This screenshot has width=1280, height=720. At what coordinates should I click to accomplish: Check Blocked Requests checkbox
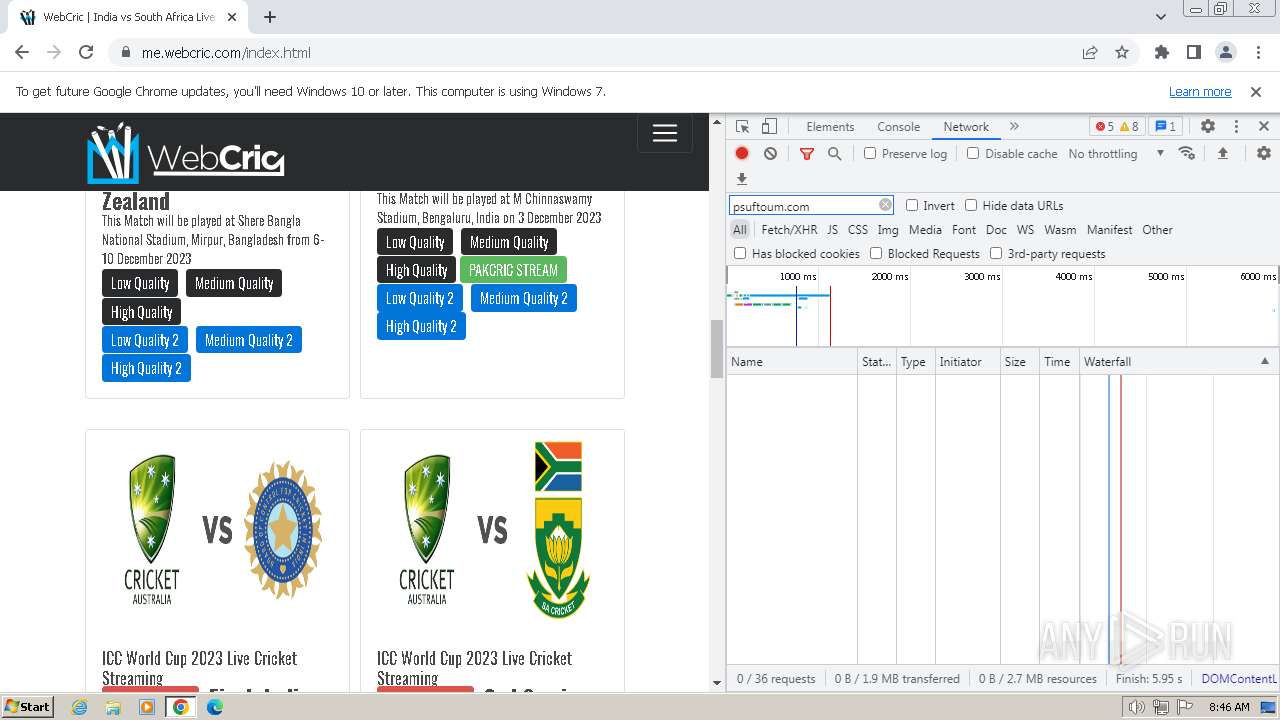pyautogui.click(x=876, y=253)
